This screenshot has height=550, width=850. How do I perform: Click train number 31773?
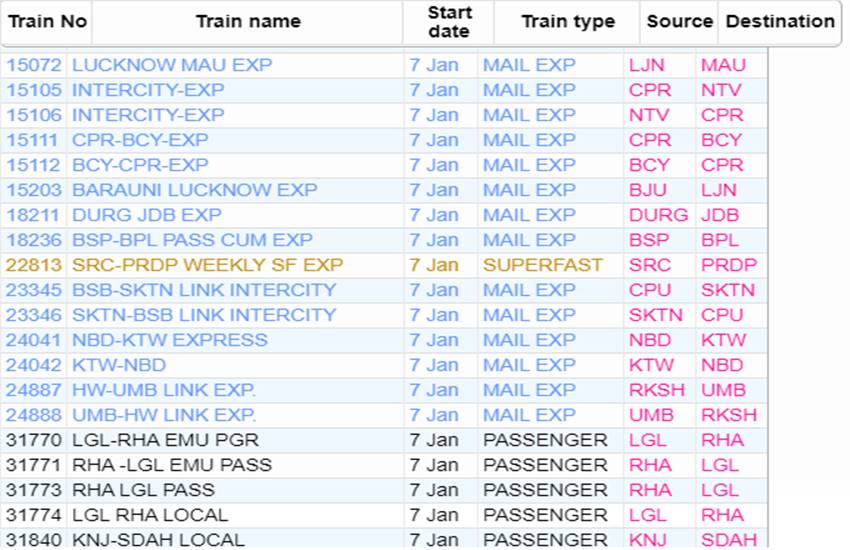tap(34, 490)
